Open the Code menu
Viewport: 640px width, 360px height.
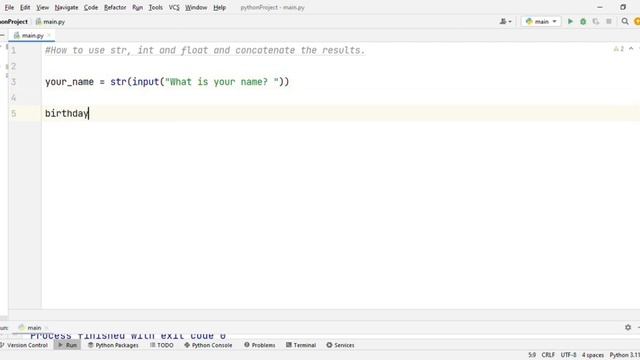pos(91,7)
